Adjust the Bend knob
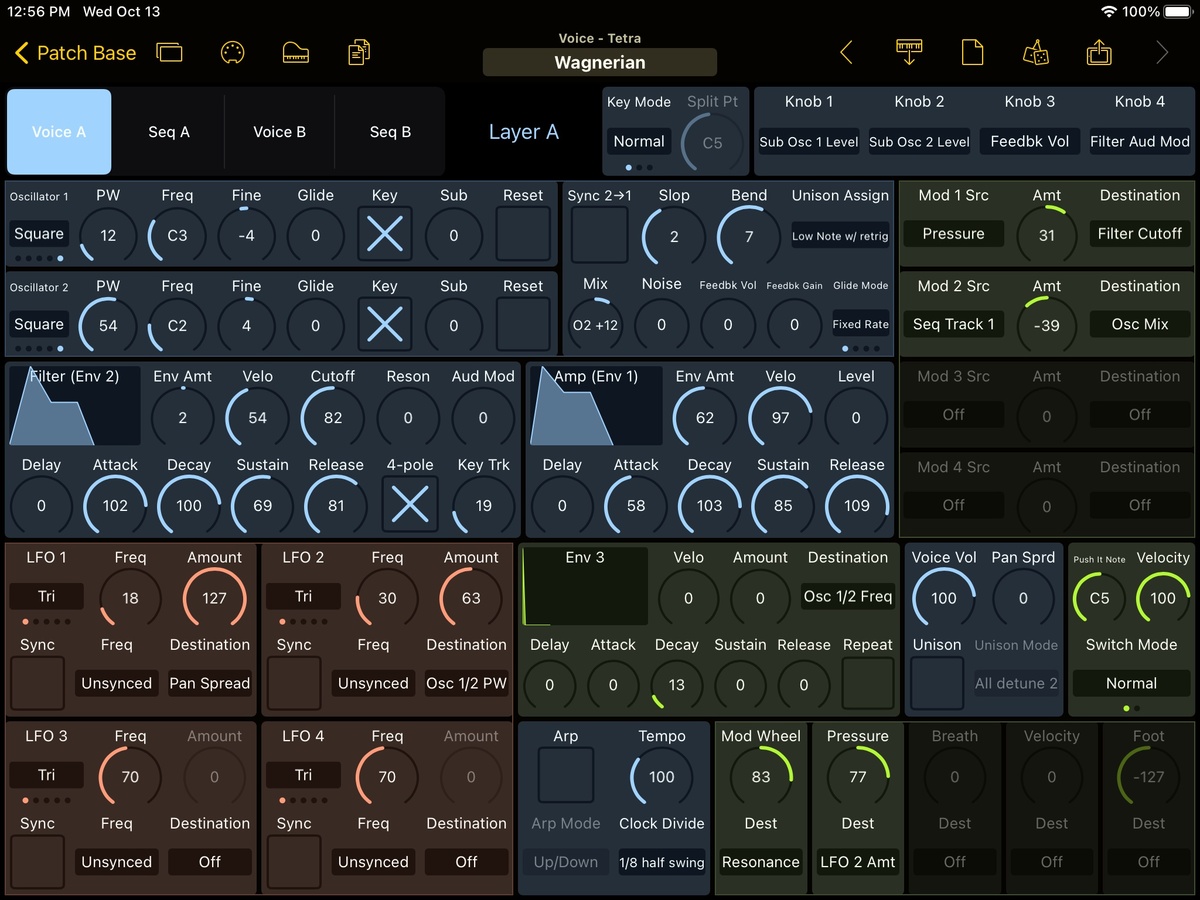Viewport: 1200px width, 900px height. tap(749, 236)
